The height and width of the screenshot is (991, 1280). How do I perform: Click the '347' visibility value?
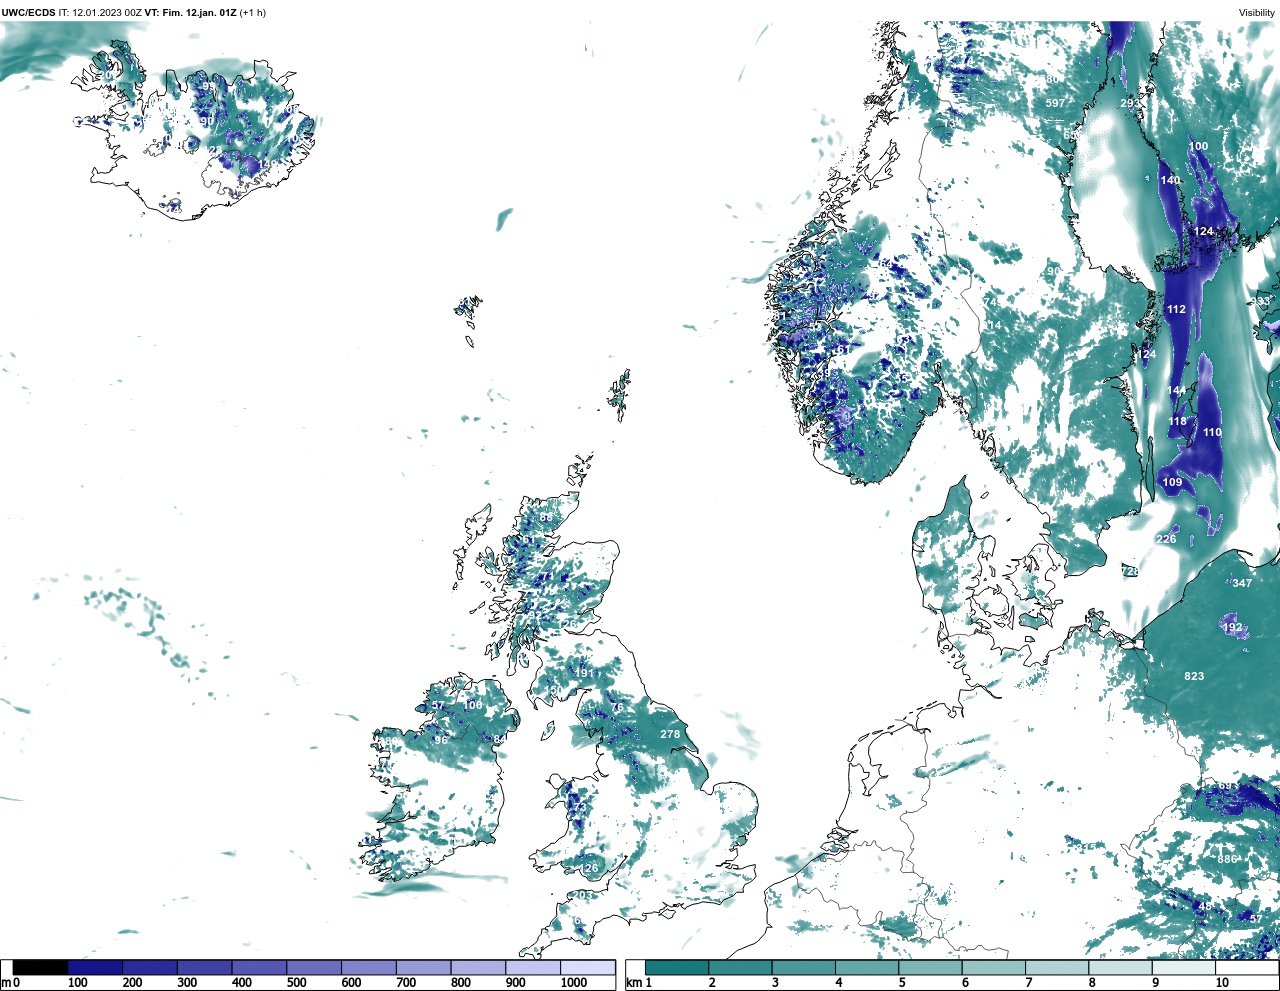tap(1242, 583)
